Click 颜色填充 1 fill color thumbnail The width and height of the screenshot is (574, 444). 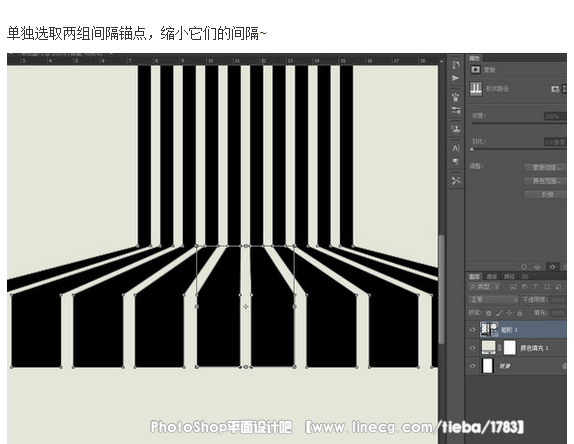[489, 347]
